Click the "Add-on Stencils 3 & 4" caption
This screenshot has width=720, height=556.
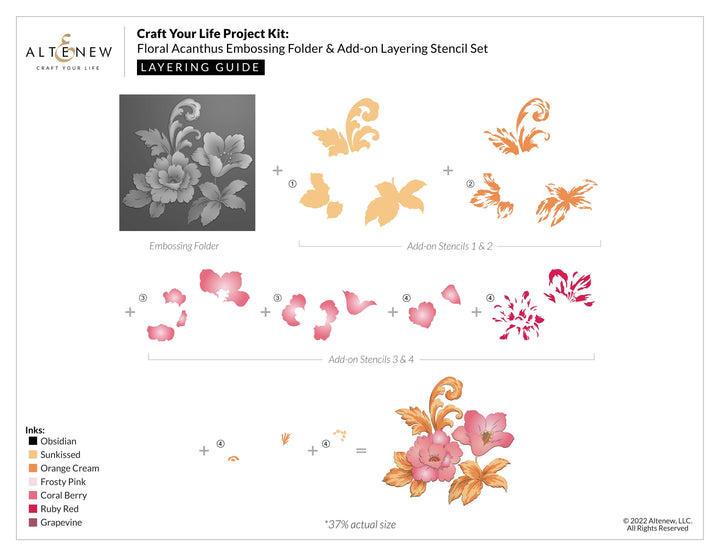pyautogui.click(x=369, y=360)
